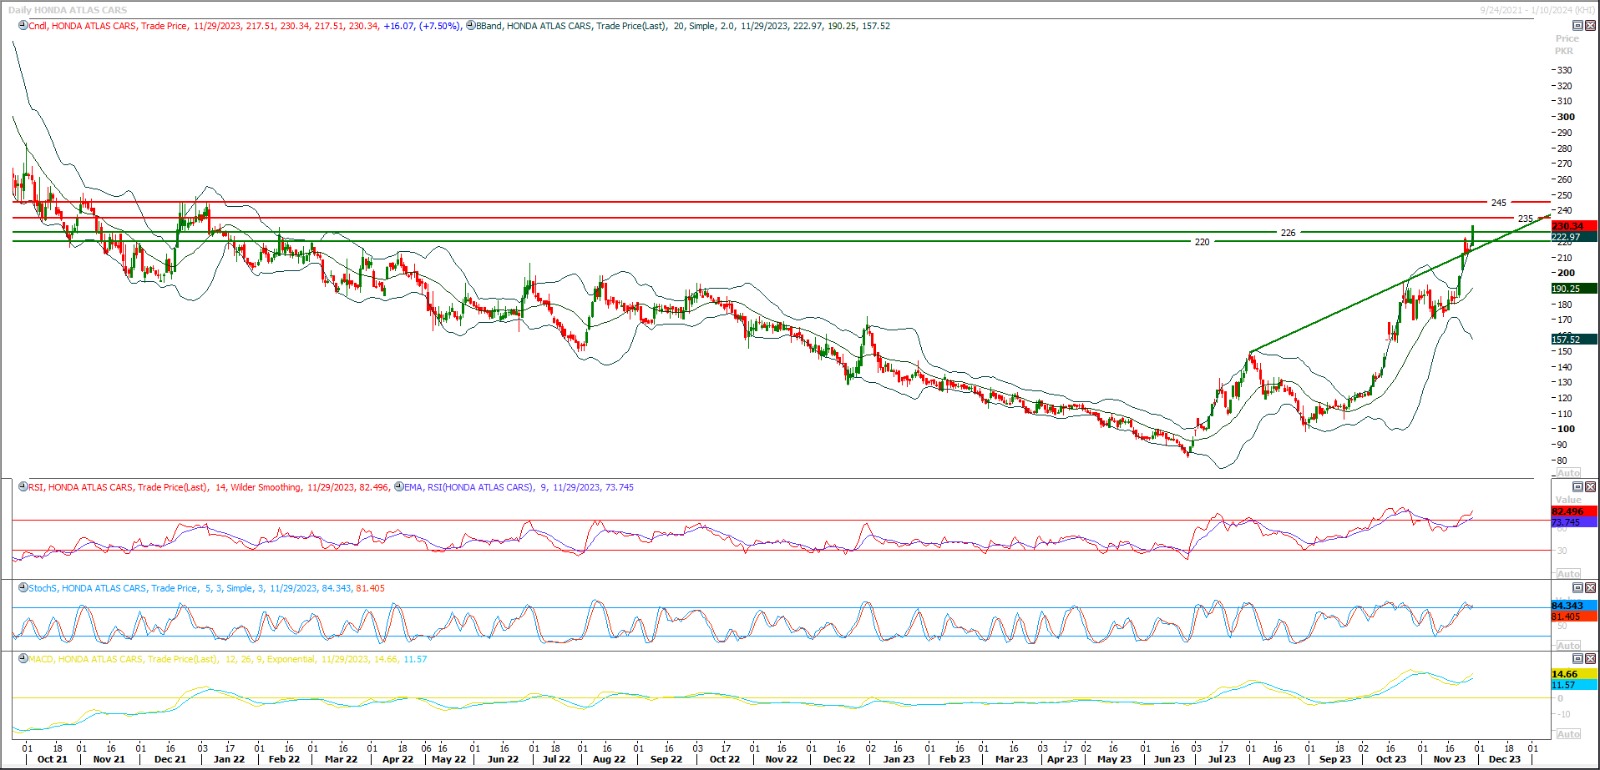
Task: Click the 300 level on the price axis
Action: click(1565, 117)
